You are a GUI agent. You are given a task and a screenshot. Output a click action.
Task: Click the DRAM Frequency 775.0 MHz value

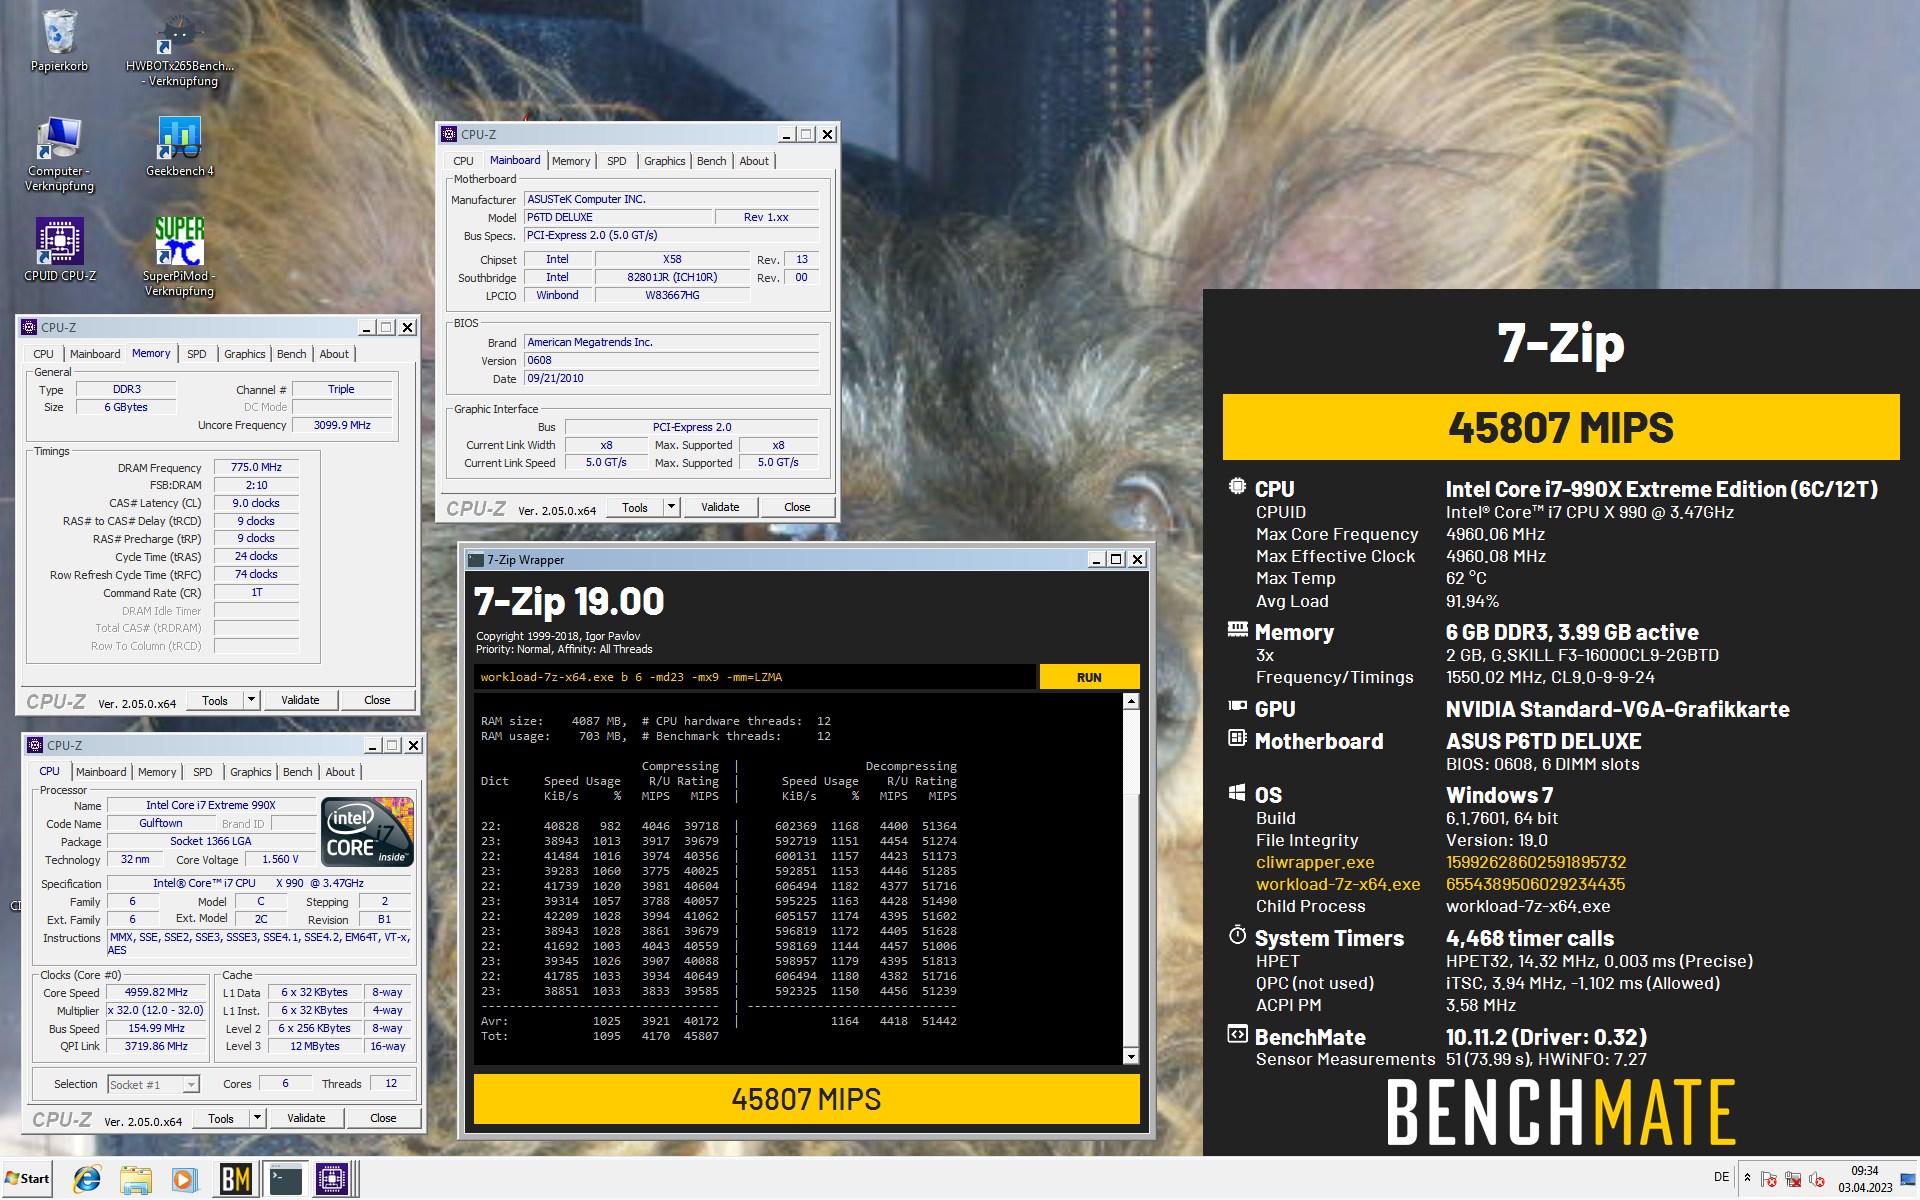pos(256,467)
